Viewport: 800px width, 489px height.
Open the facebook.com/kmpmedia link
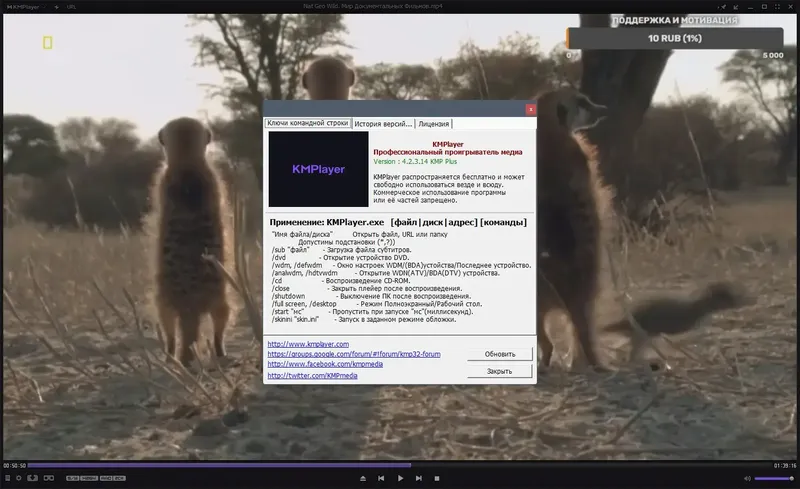pos(325,364)
